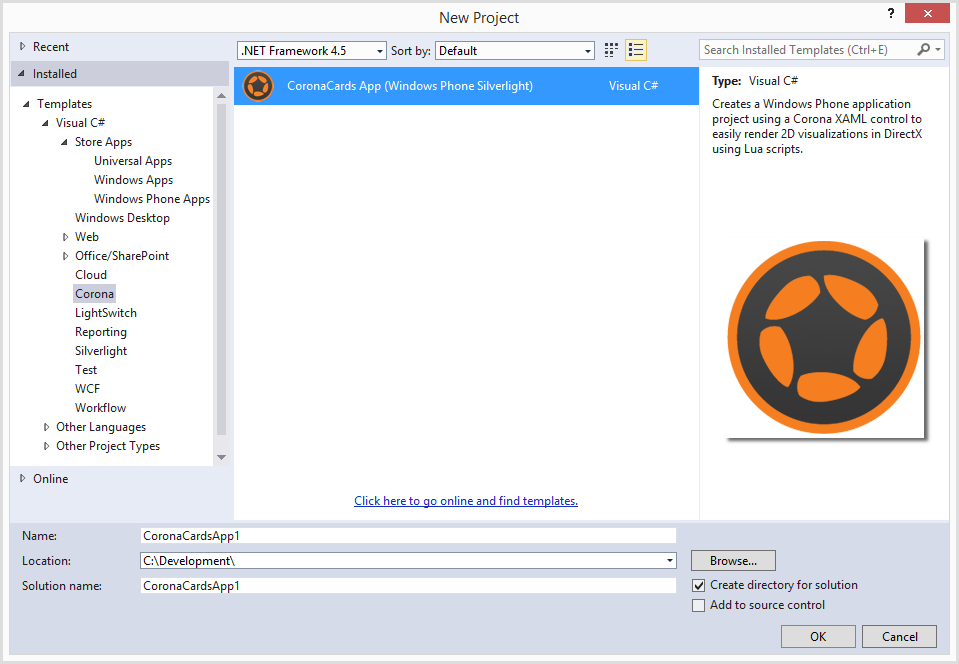
Task: Expand the Other Project Types node
Action: click(46, 446)
